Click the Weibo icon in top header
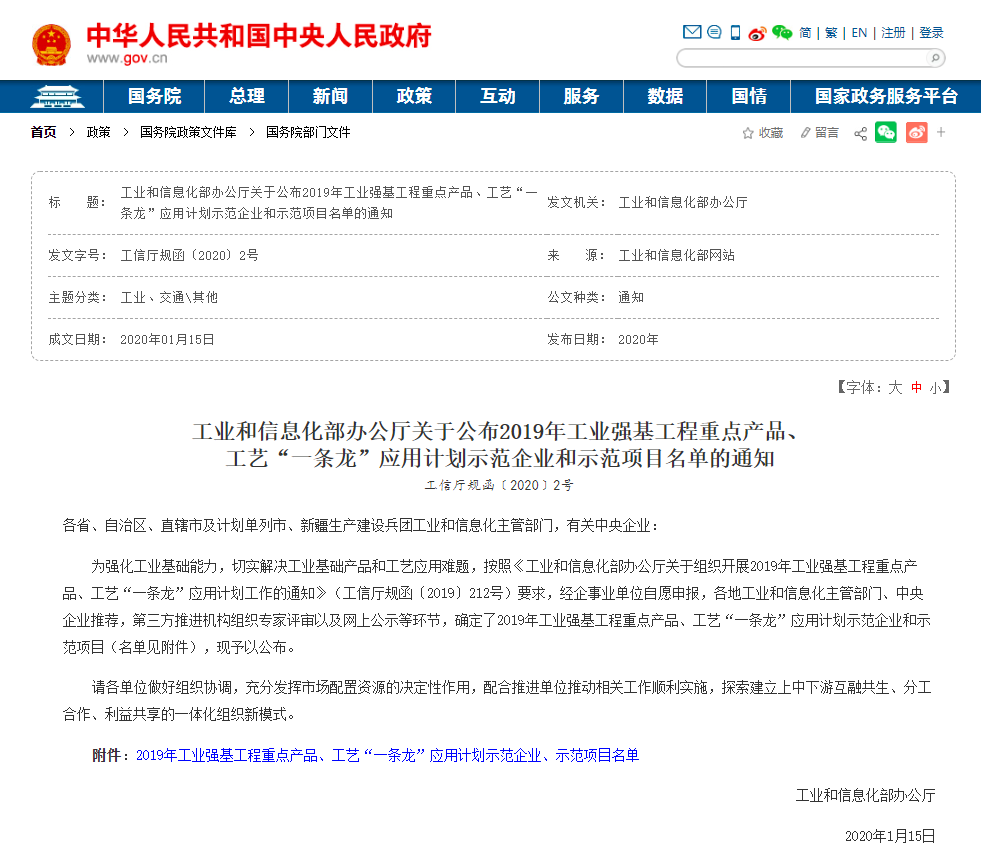Viewport: 981px width, 856px height. pos(757,33)
